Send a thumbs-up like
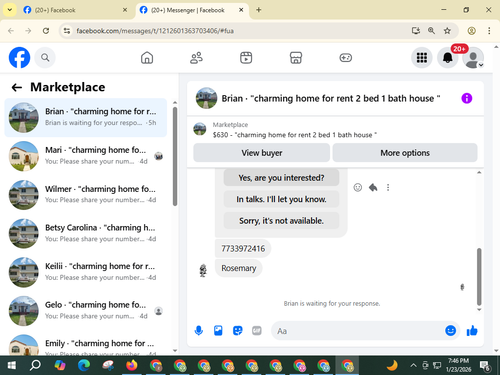The width and height of the screenshot is (500, 375). [472, 330]
